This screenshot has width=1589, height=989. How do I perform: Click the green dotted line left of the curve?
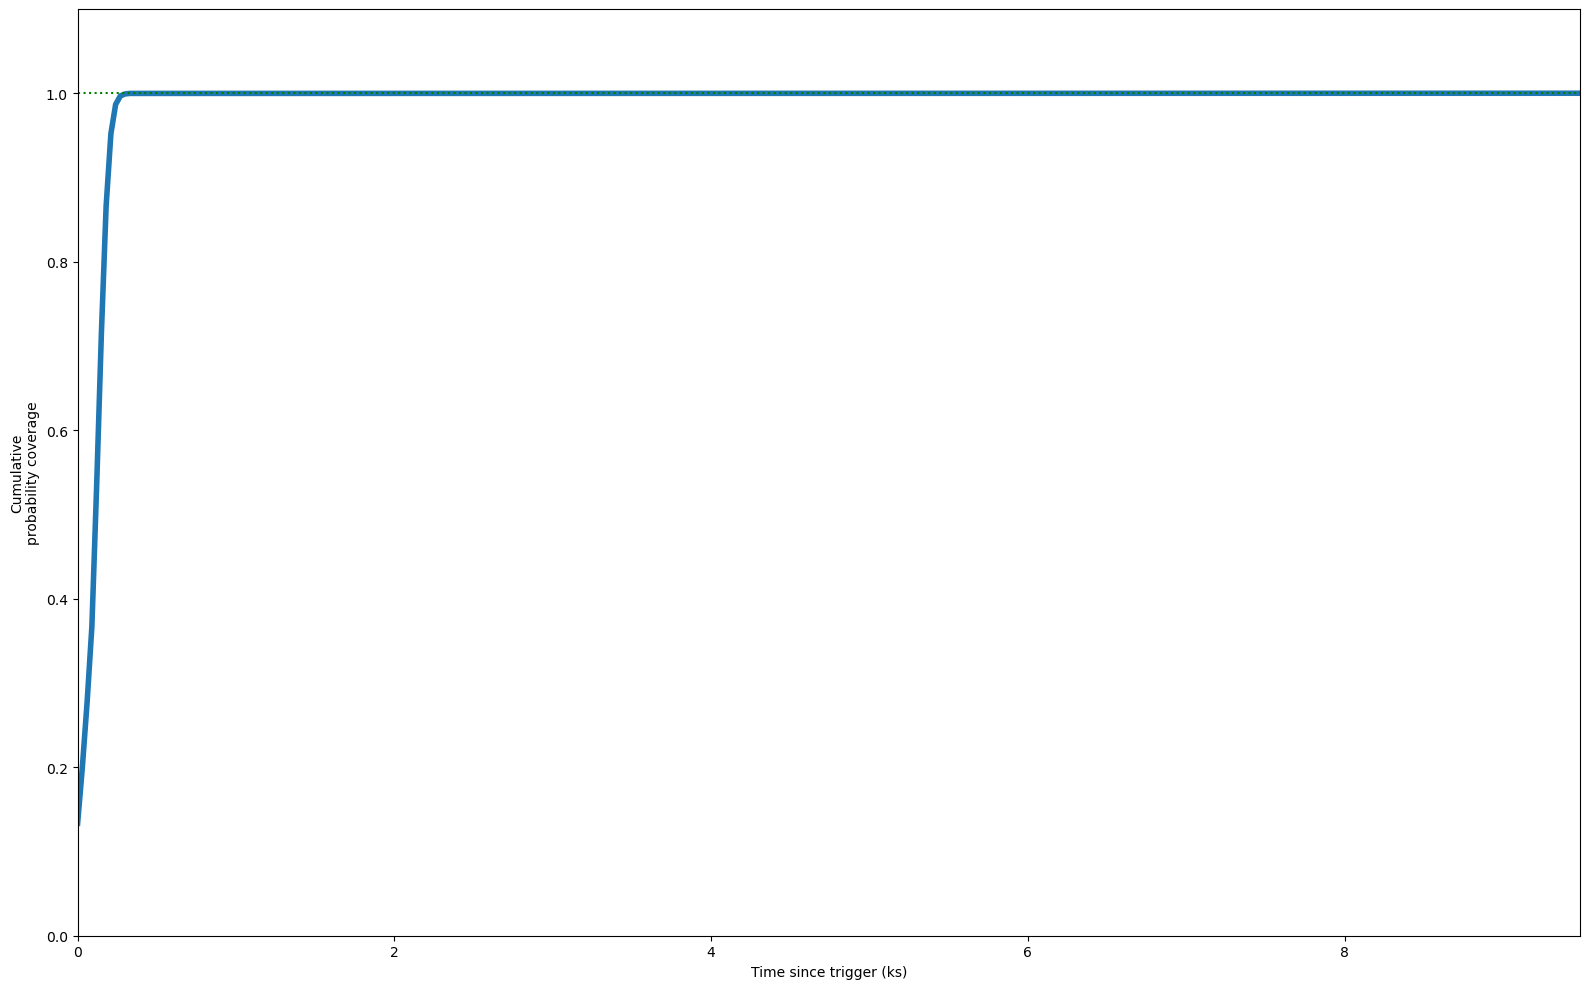[x=95, y=93]
